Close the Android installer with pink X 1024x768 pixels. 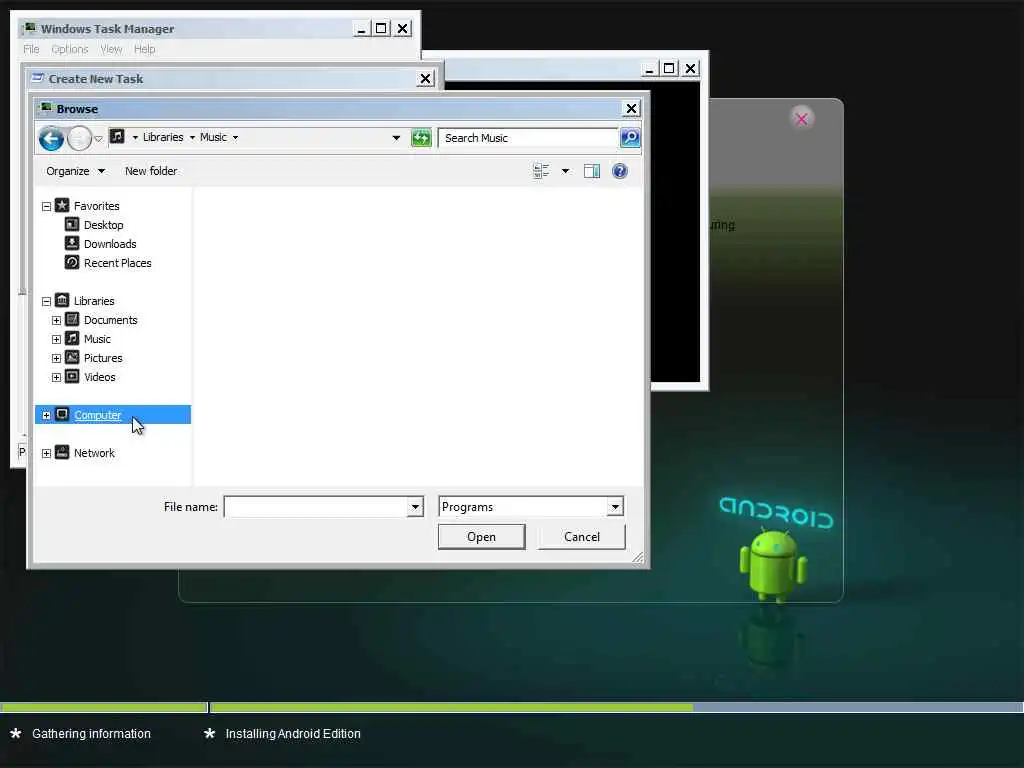click(x=801, y=119)
